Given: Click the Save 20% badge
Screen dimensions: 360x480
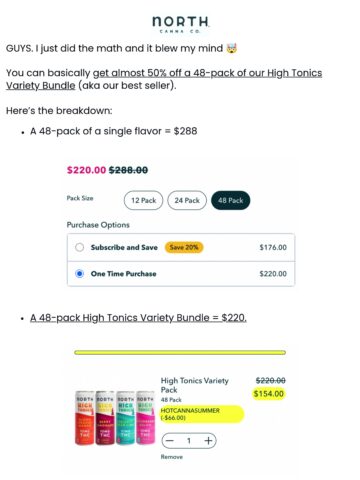Looking at the screenshot, I should click(184, 247).
